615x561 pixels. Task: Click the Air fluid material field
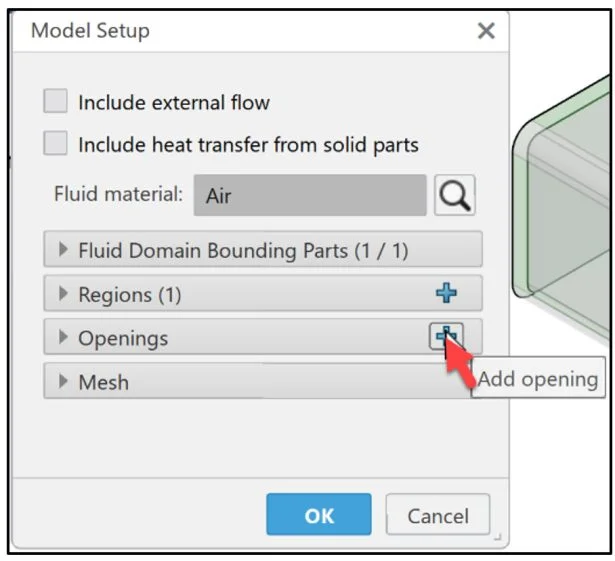(310, 196)
